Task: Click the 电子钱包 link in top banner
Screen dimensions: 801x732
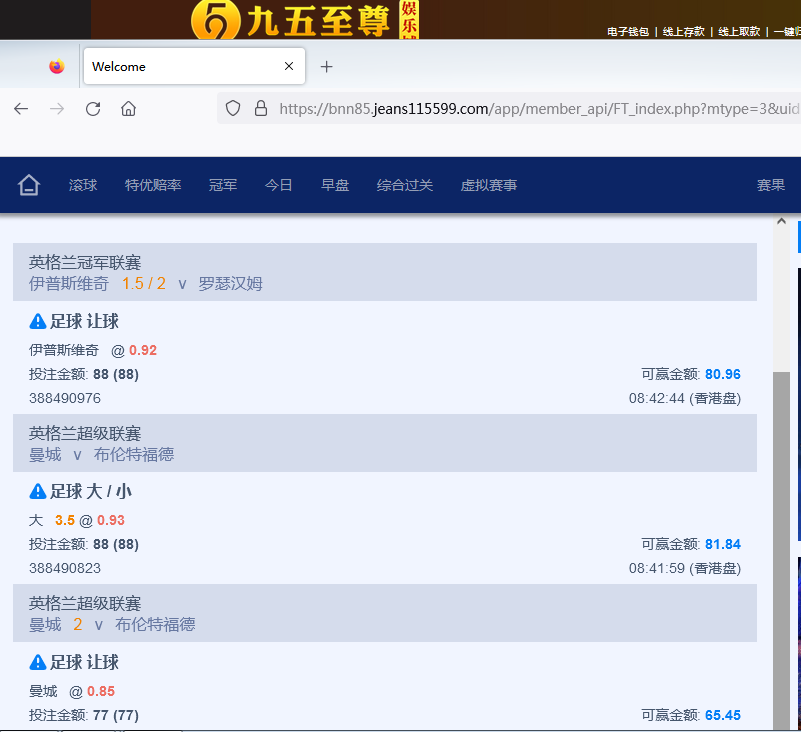Action: pyautogui.click(x=628, y=32)
